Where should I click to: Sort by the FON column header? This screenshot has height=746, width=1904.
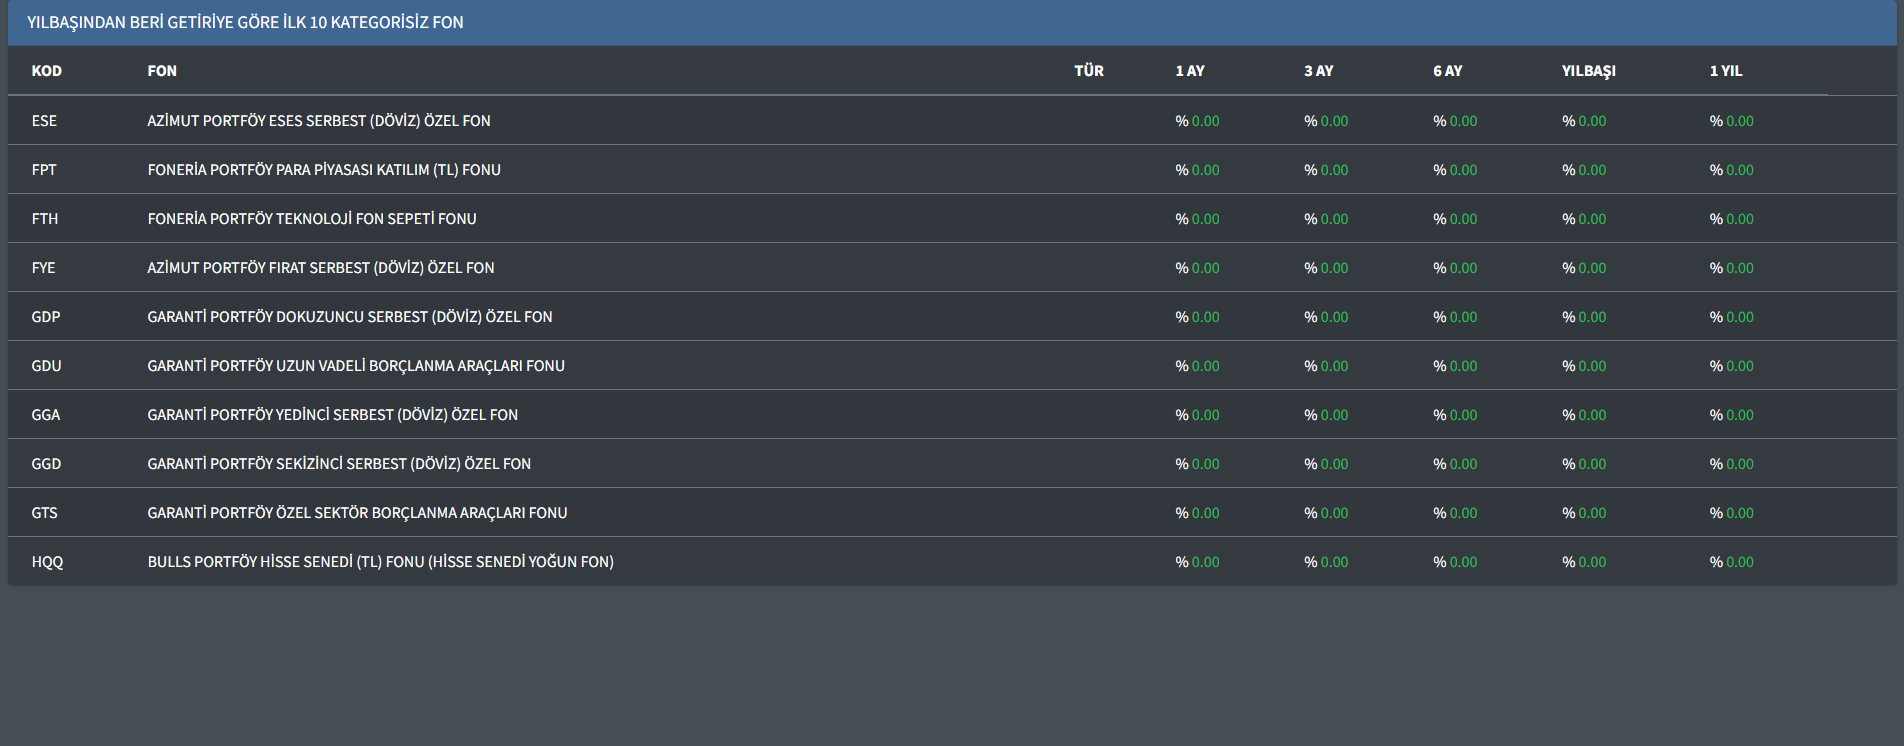162,71
